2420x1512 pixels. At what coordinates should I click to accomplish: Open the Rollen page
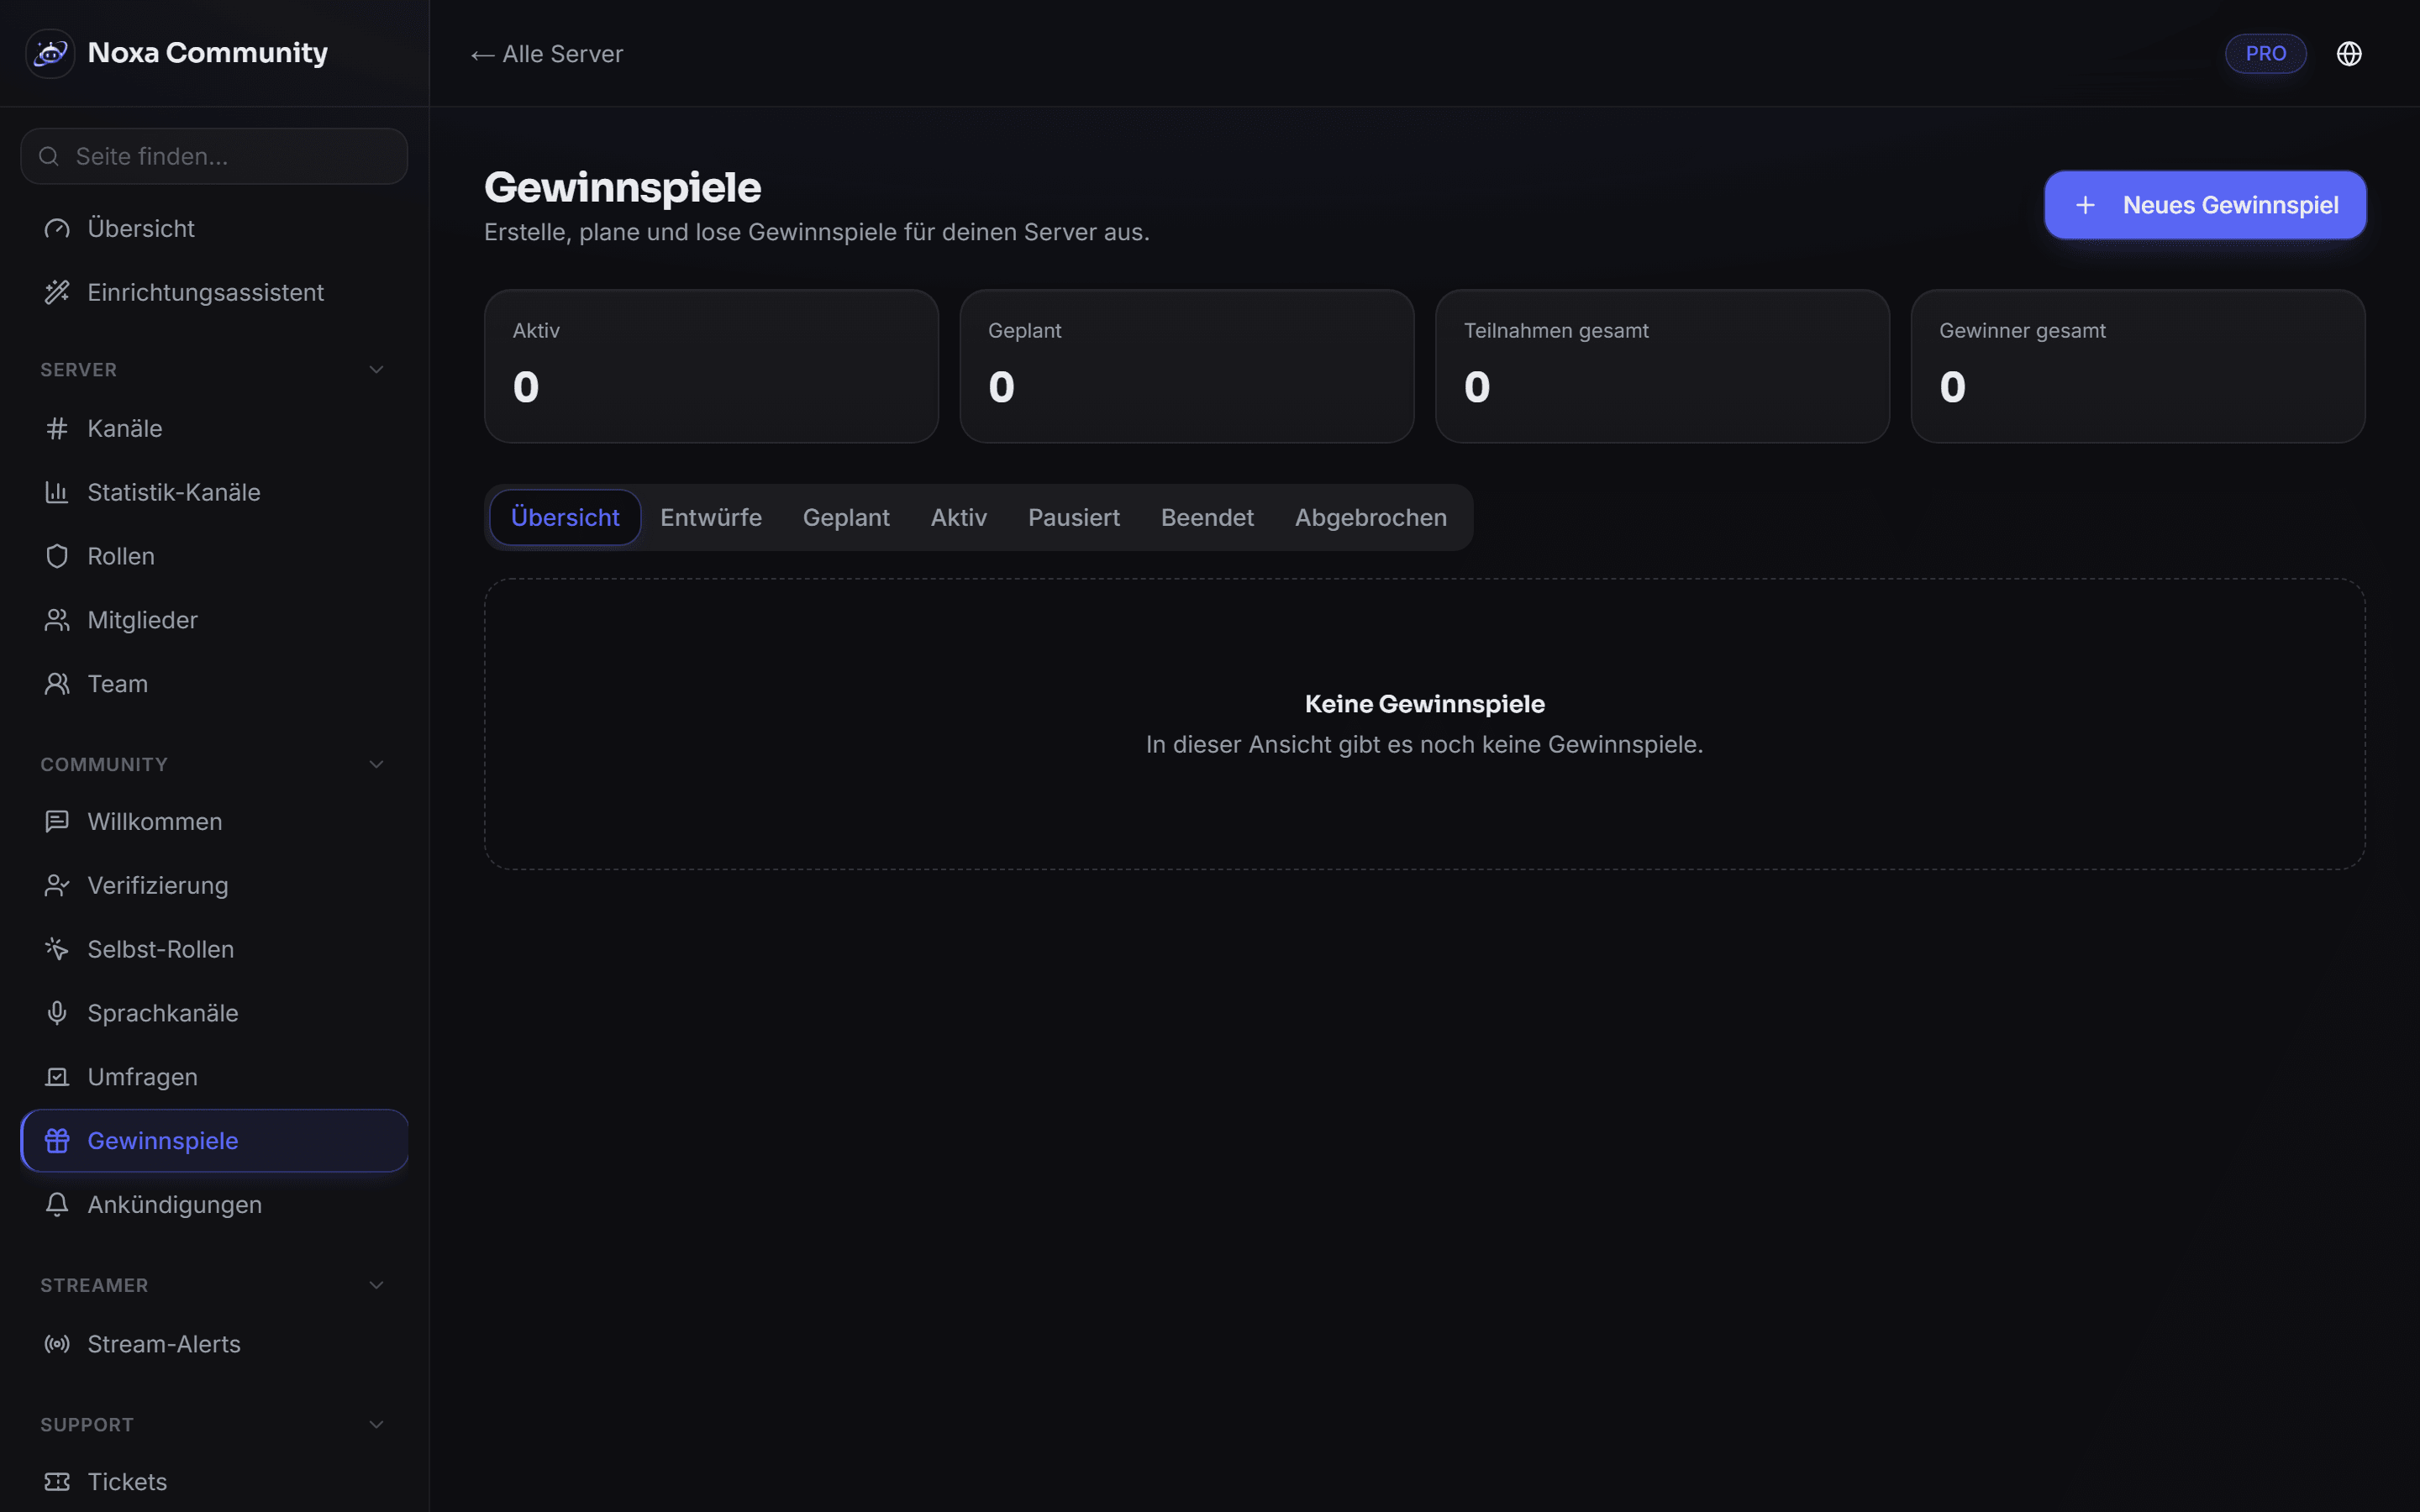214,556
